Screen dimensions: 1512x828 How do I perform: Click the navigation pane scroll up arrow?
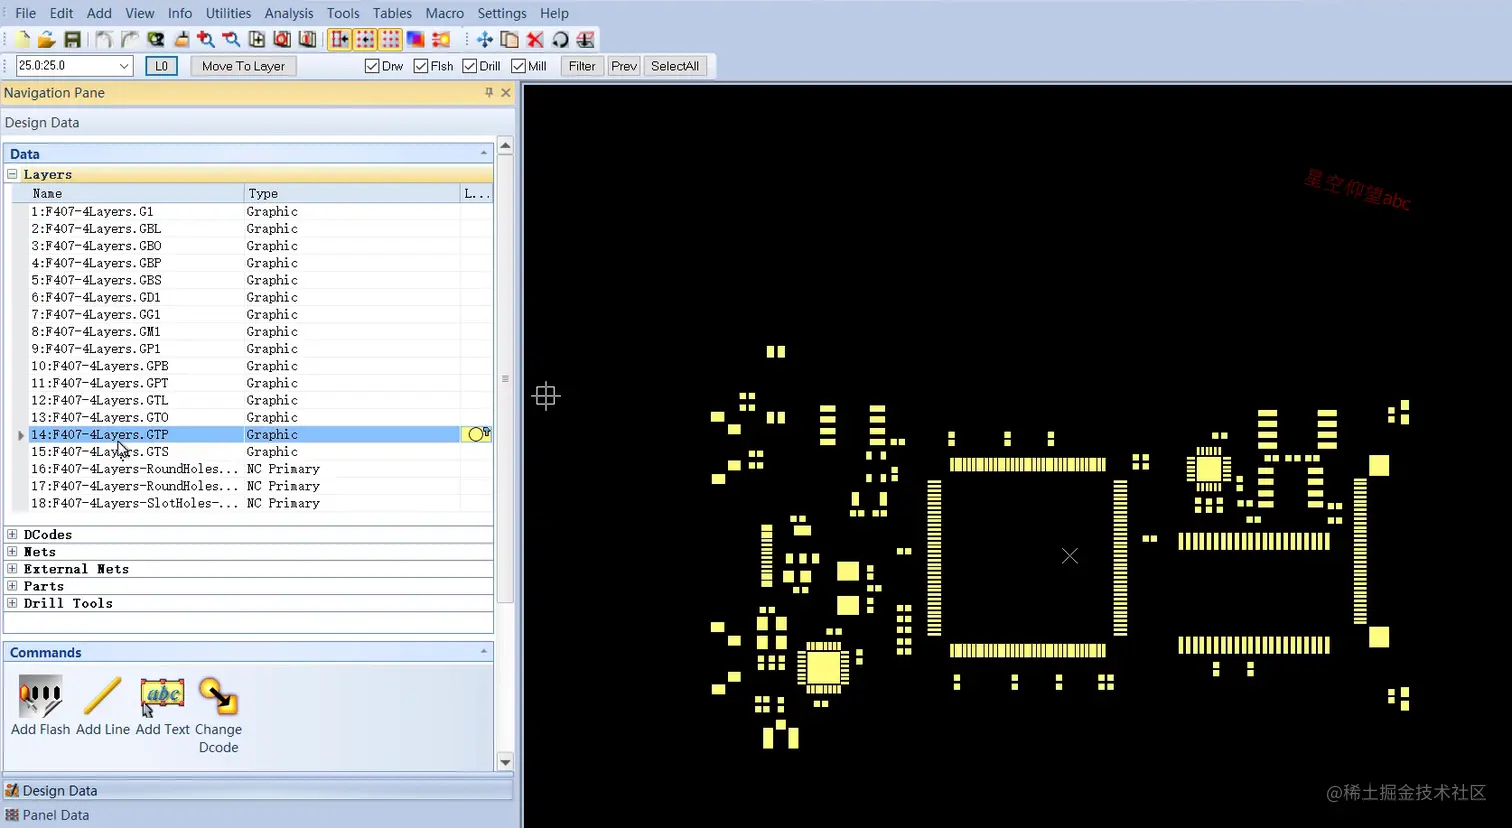(505, 146)
